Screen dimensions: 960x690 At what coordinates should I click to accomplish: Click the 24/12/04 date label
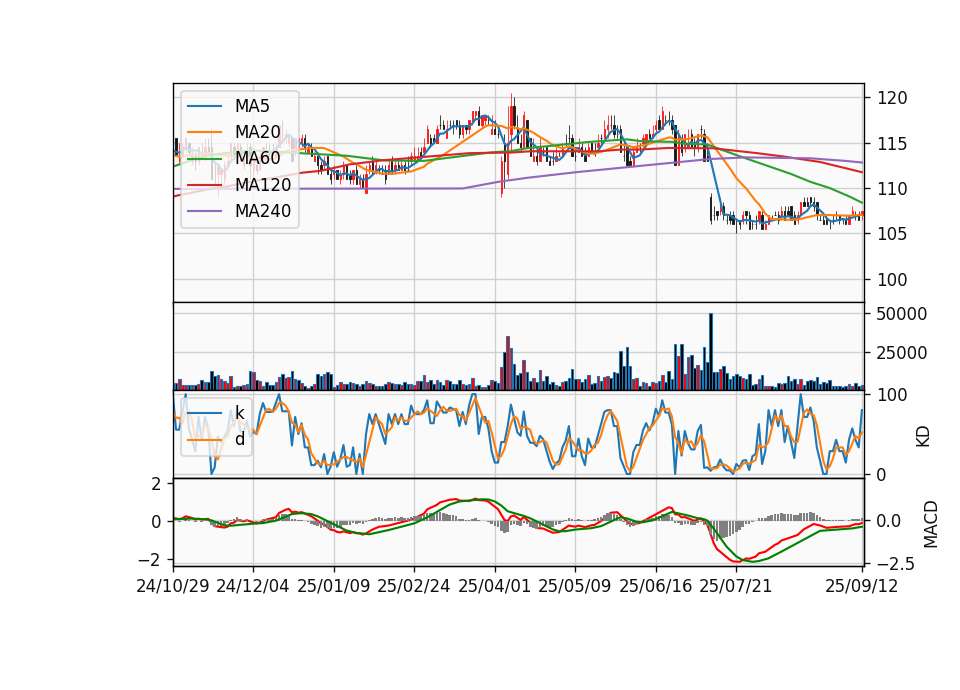(253, 587)
